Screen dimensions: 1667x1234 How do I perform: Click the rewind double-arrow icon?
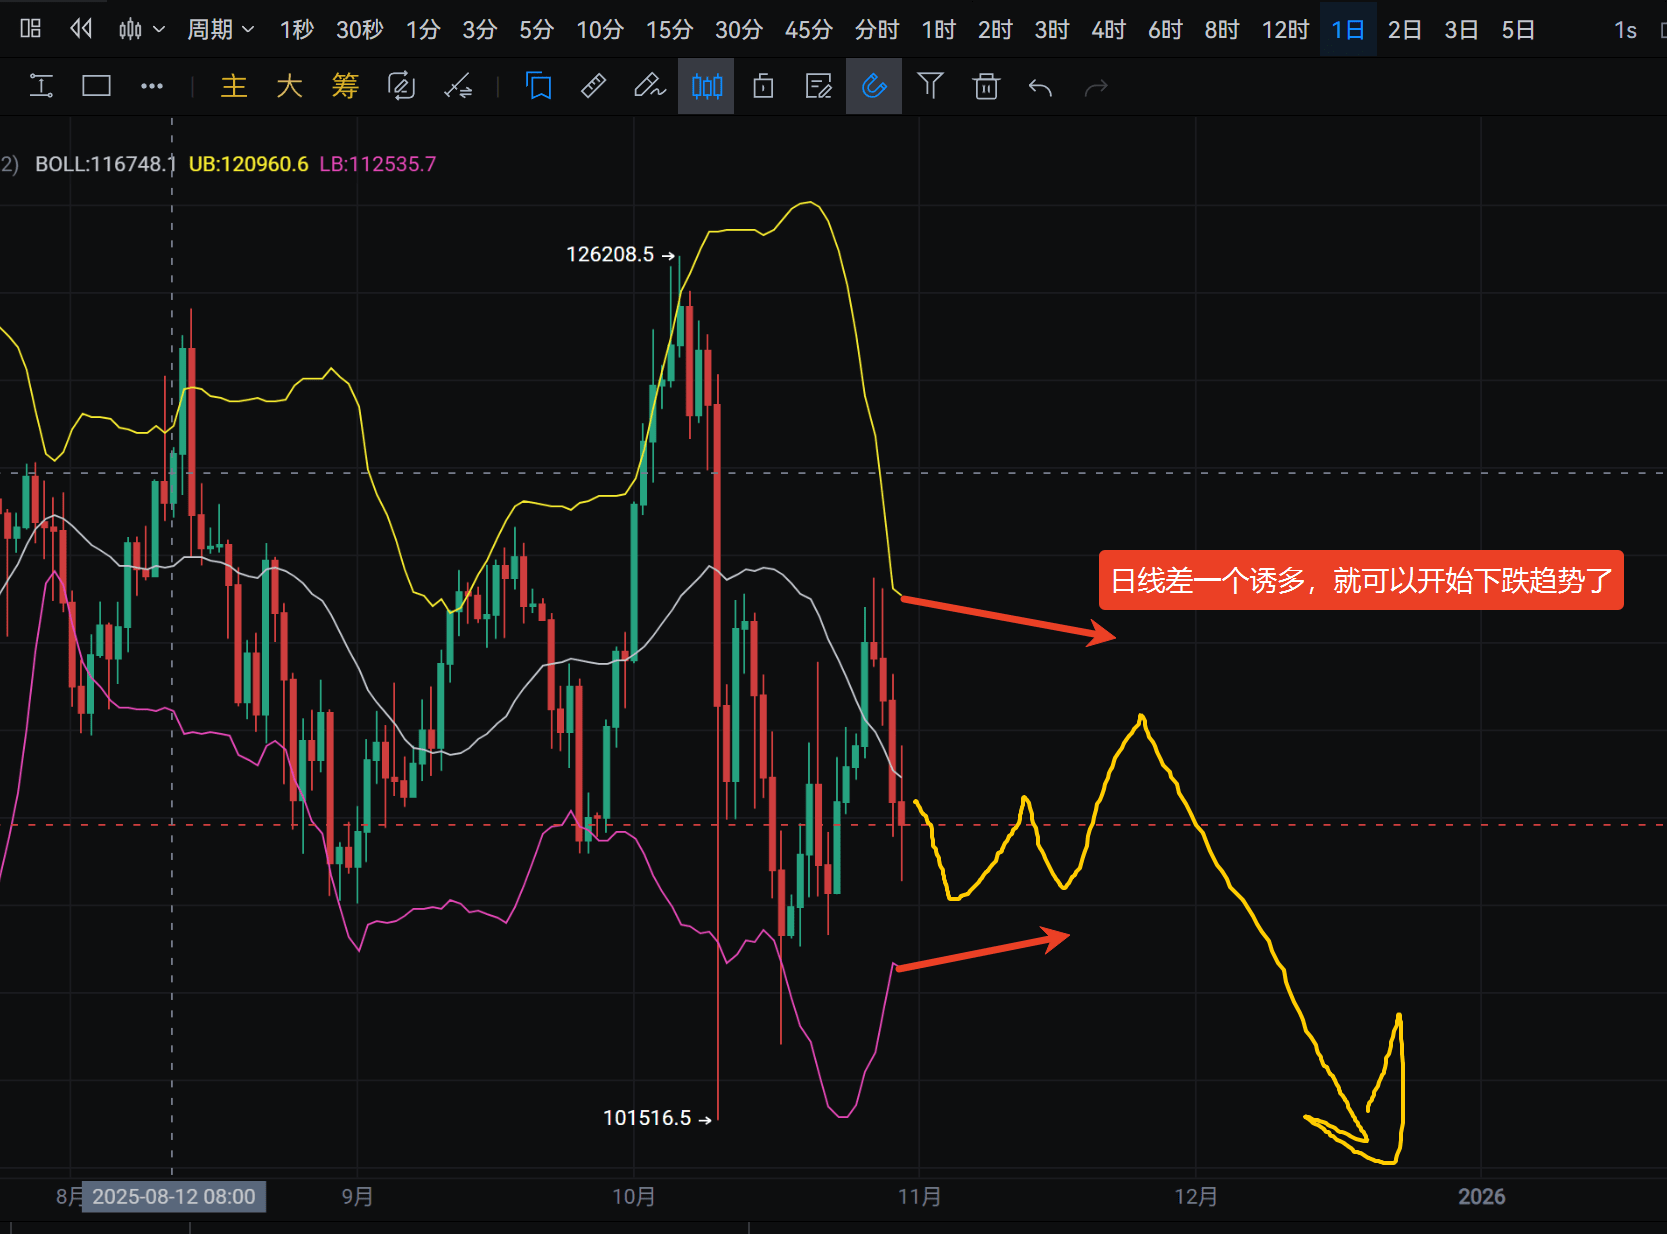(x=81, y=29)
